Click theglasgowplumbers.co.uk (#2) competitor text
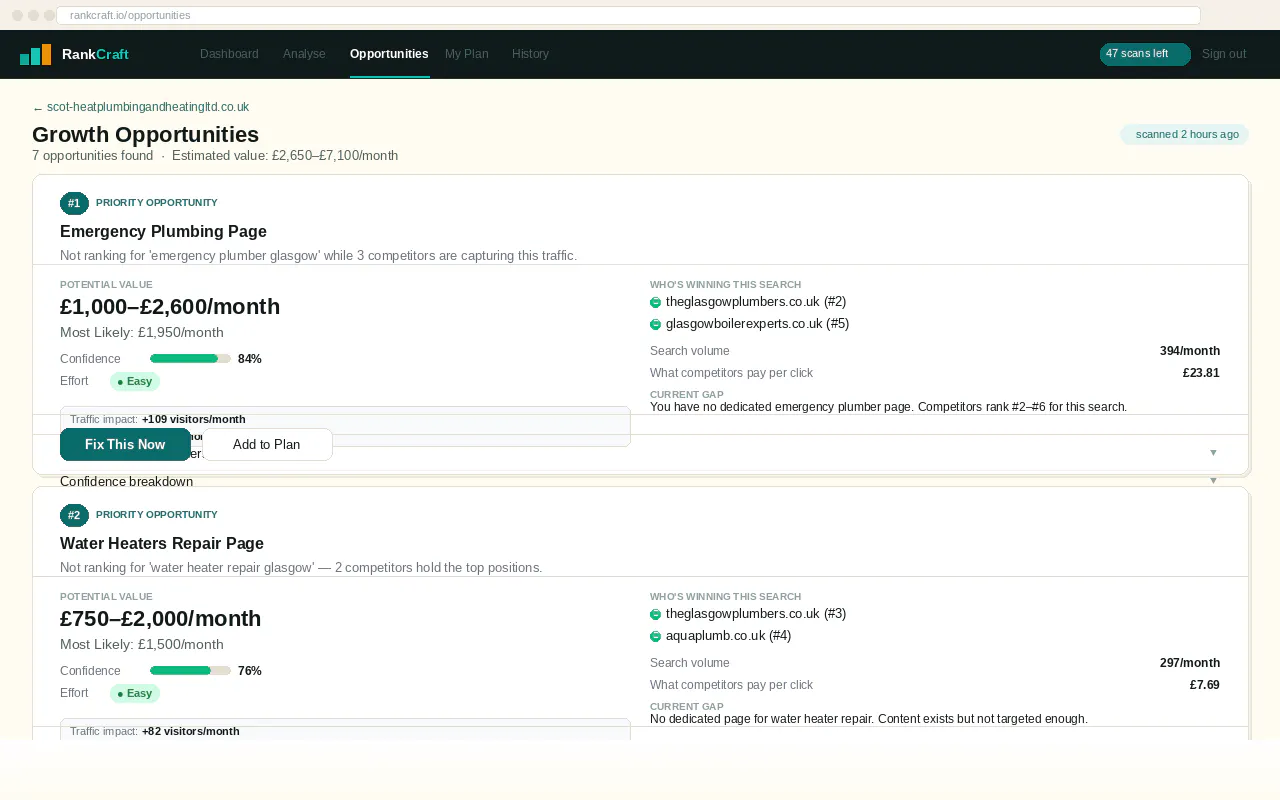 [x=756, y=302]
